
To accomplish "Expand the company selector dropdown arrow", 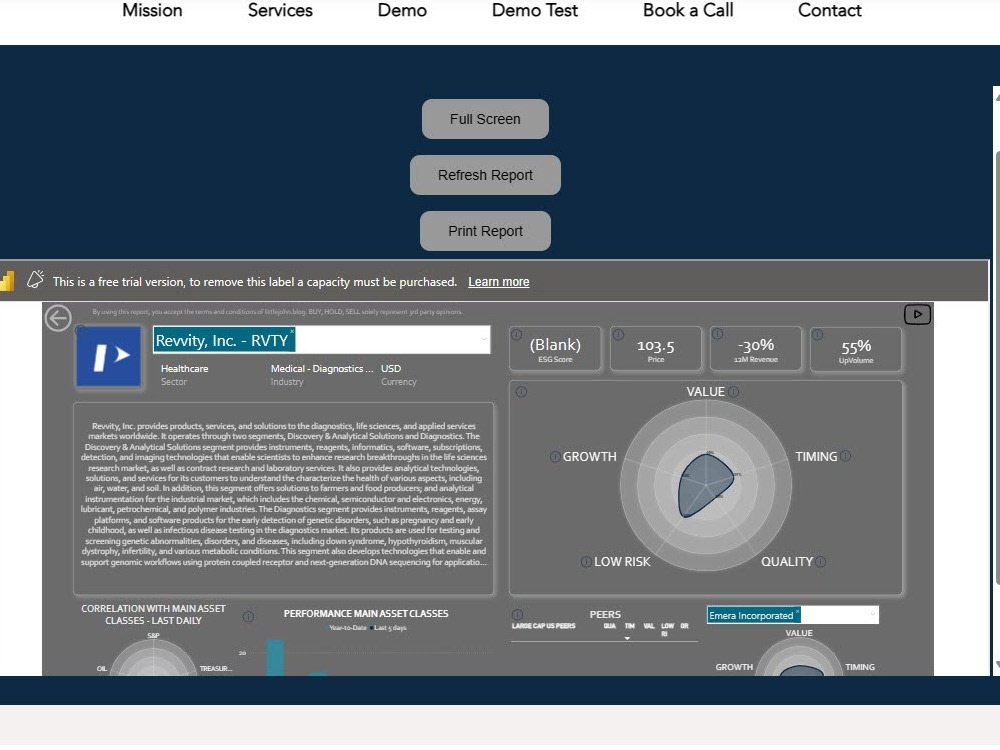I will point(484,340).
